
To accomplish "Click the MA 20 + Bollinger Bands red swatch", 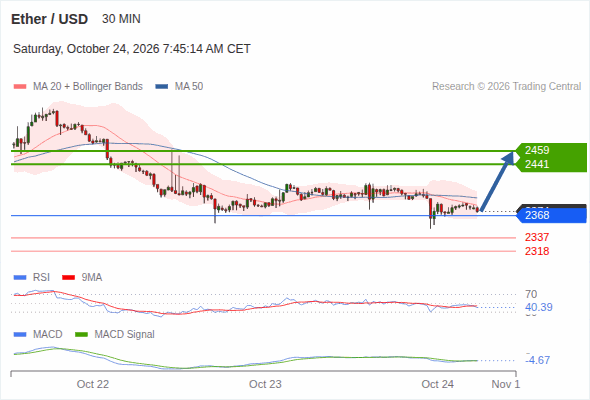I will click(x=20, y=87).
